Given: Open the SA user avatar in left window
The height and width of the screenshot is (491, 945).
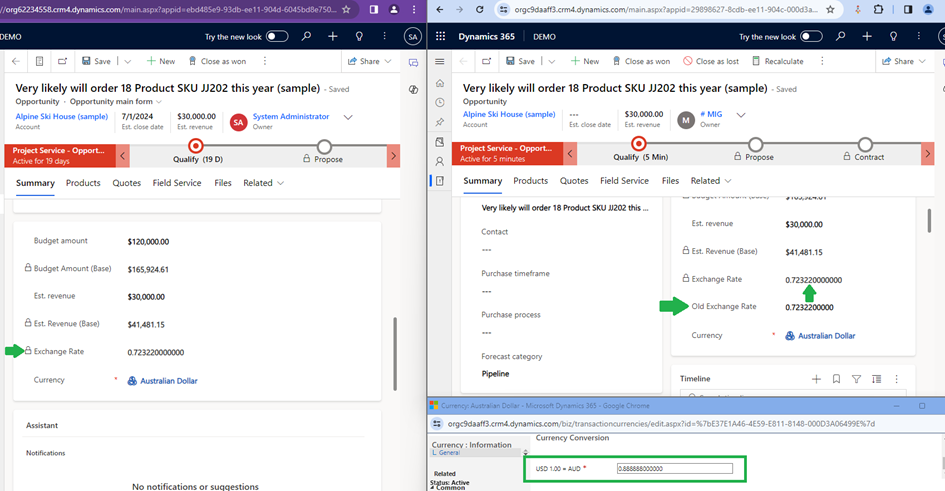Looking at the screenshot, I should click(x=413, y=37).
